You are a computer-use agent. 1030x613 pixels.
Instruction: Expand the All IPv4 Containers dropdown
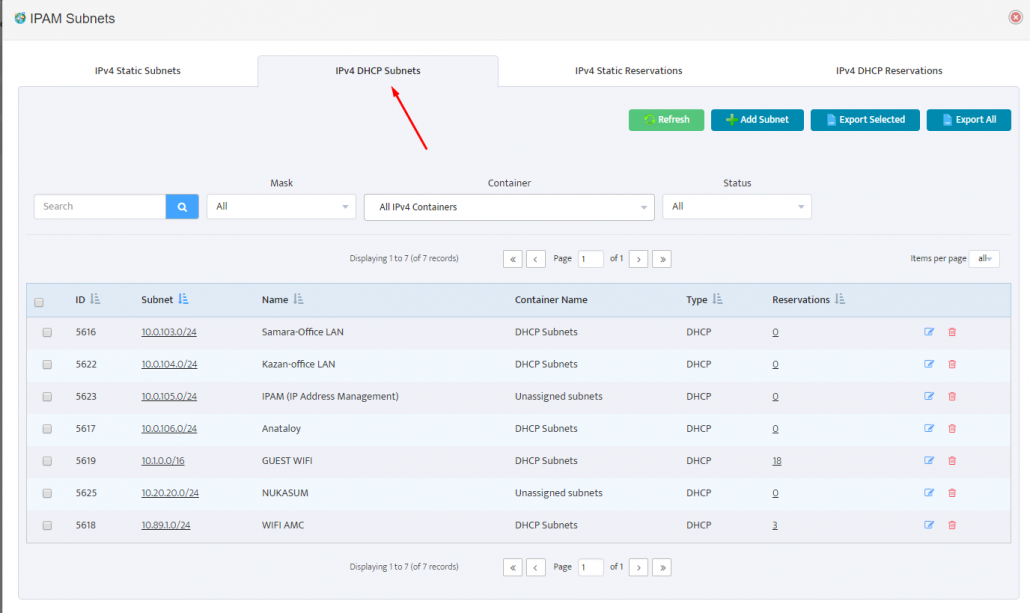(x=509, y=206)
